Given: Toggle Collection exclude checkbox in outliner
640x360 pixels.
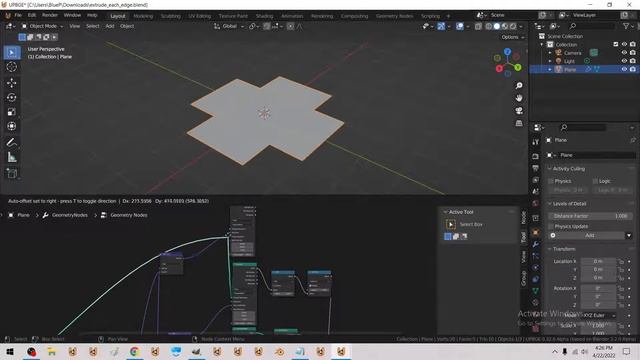Looking at the screenshot, I should click(x=616, y=44).
